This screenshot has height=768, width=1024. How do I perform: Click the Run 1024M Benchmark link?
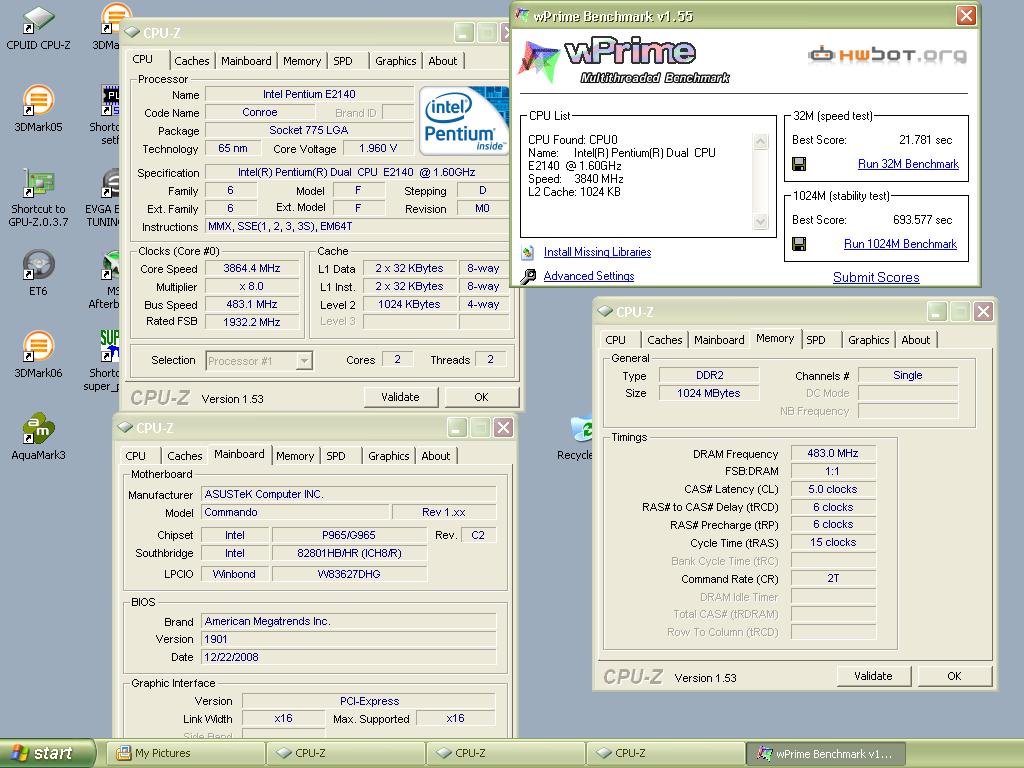[900, 244]
